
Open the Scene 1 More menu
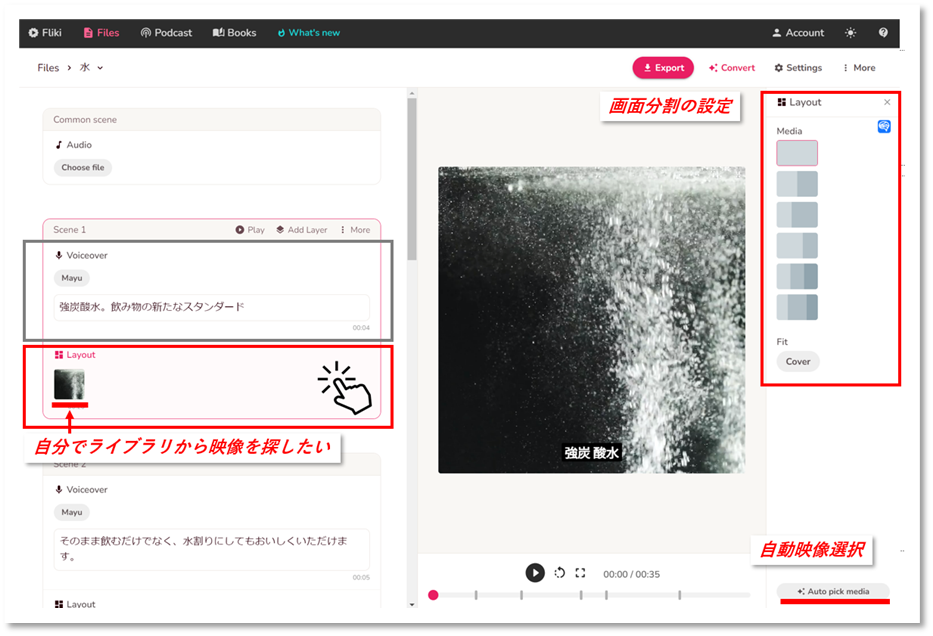click(x=354, y=230)
